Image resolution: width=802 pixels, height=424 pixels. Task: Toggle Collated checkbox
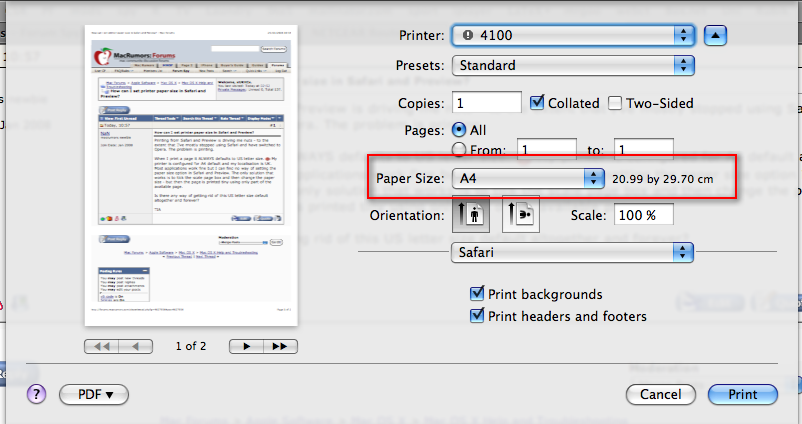[x=537, y=103]
